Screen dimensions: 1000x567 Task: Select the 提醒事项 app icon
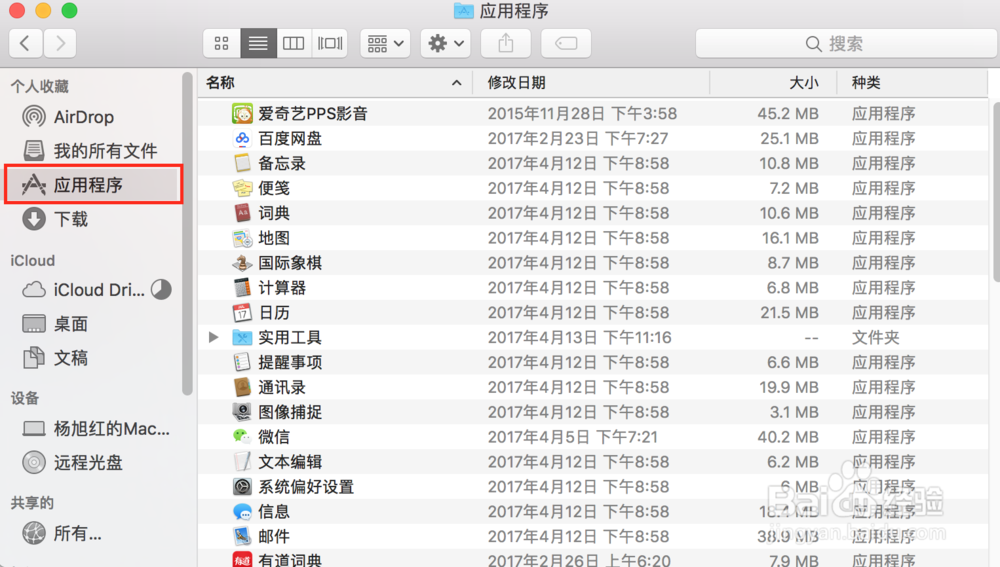click(242, 362)
